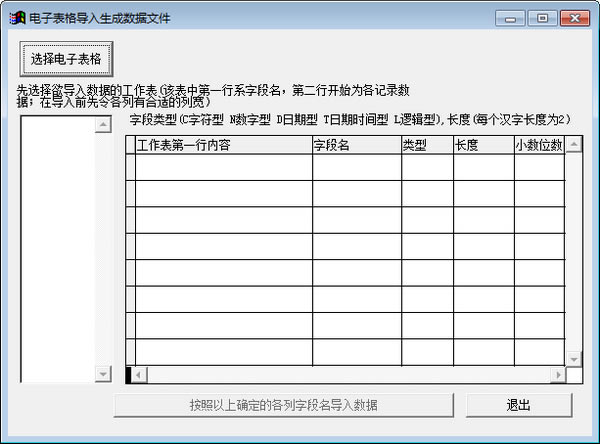The image size is (600, 444).
Task: Click the field grid's vertical scroll up arrow
Action: coord(573,145)
